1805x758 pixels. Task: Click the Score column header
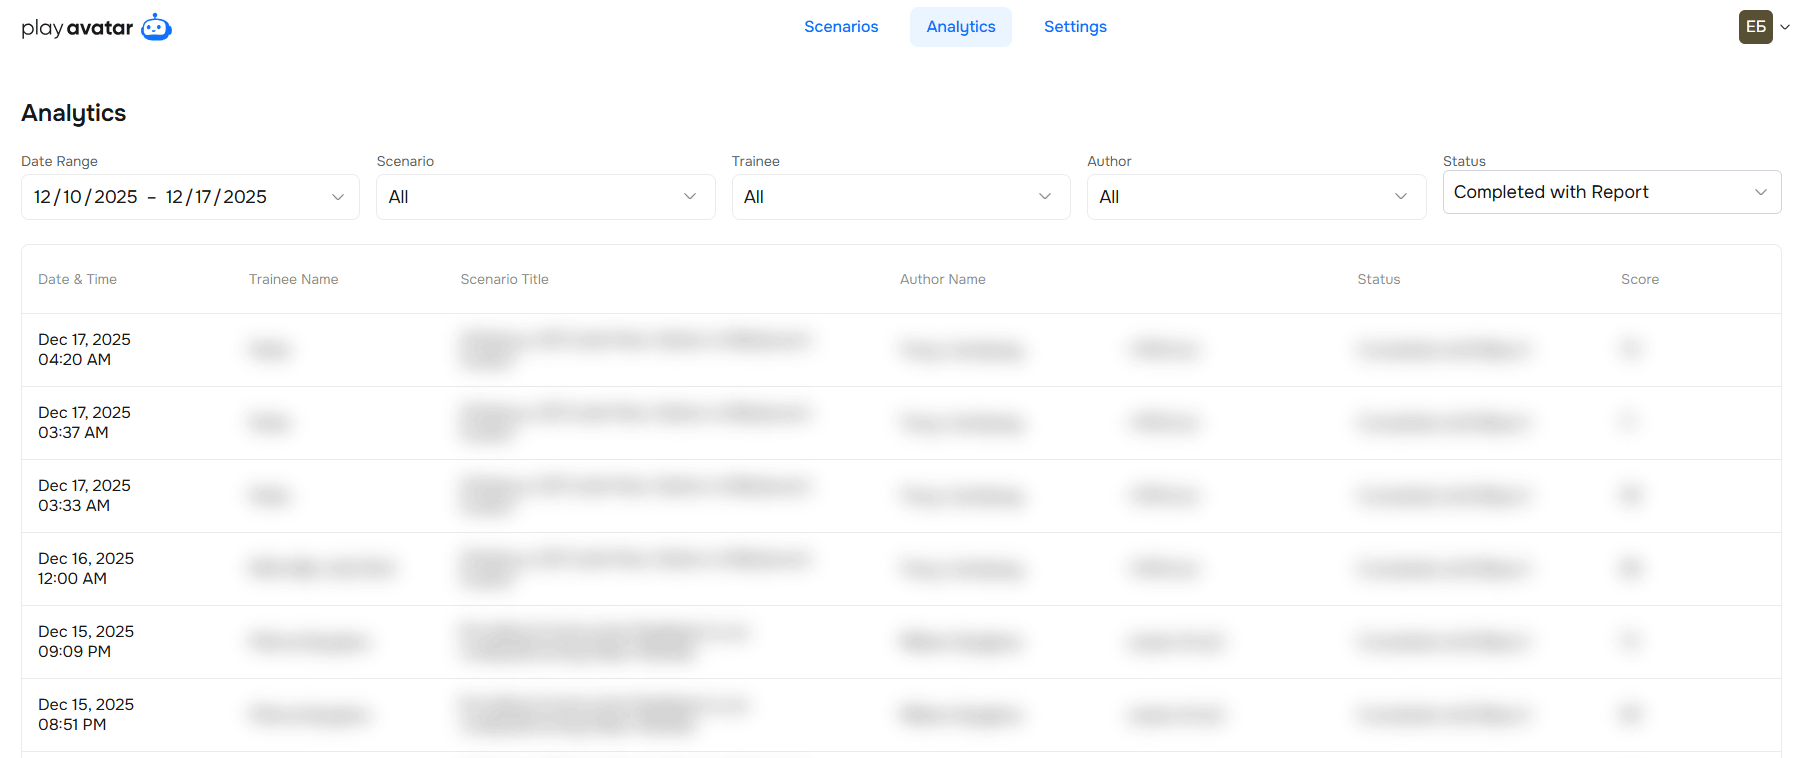tap(1639, 280)
